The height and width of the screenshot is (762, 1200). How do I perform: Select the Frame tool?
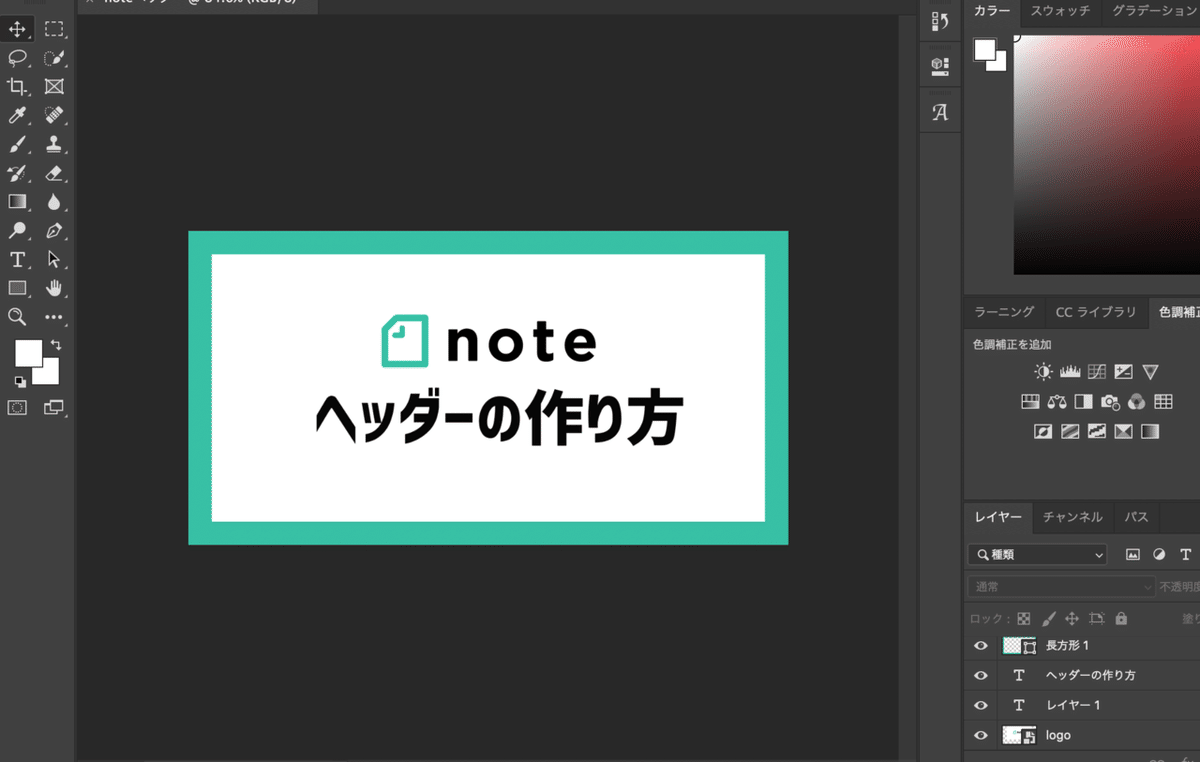coord(54,86)
